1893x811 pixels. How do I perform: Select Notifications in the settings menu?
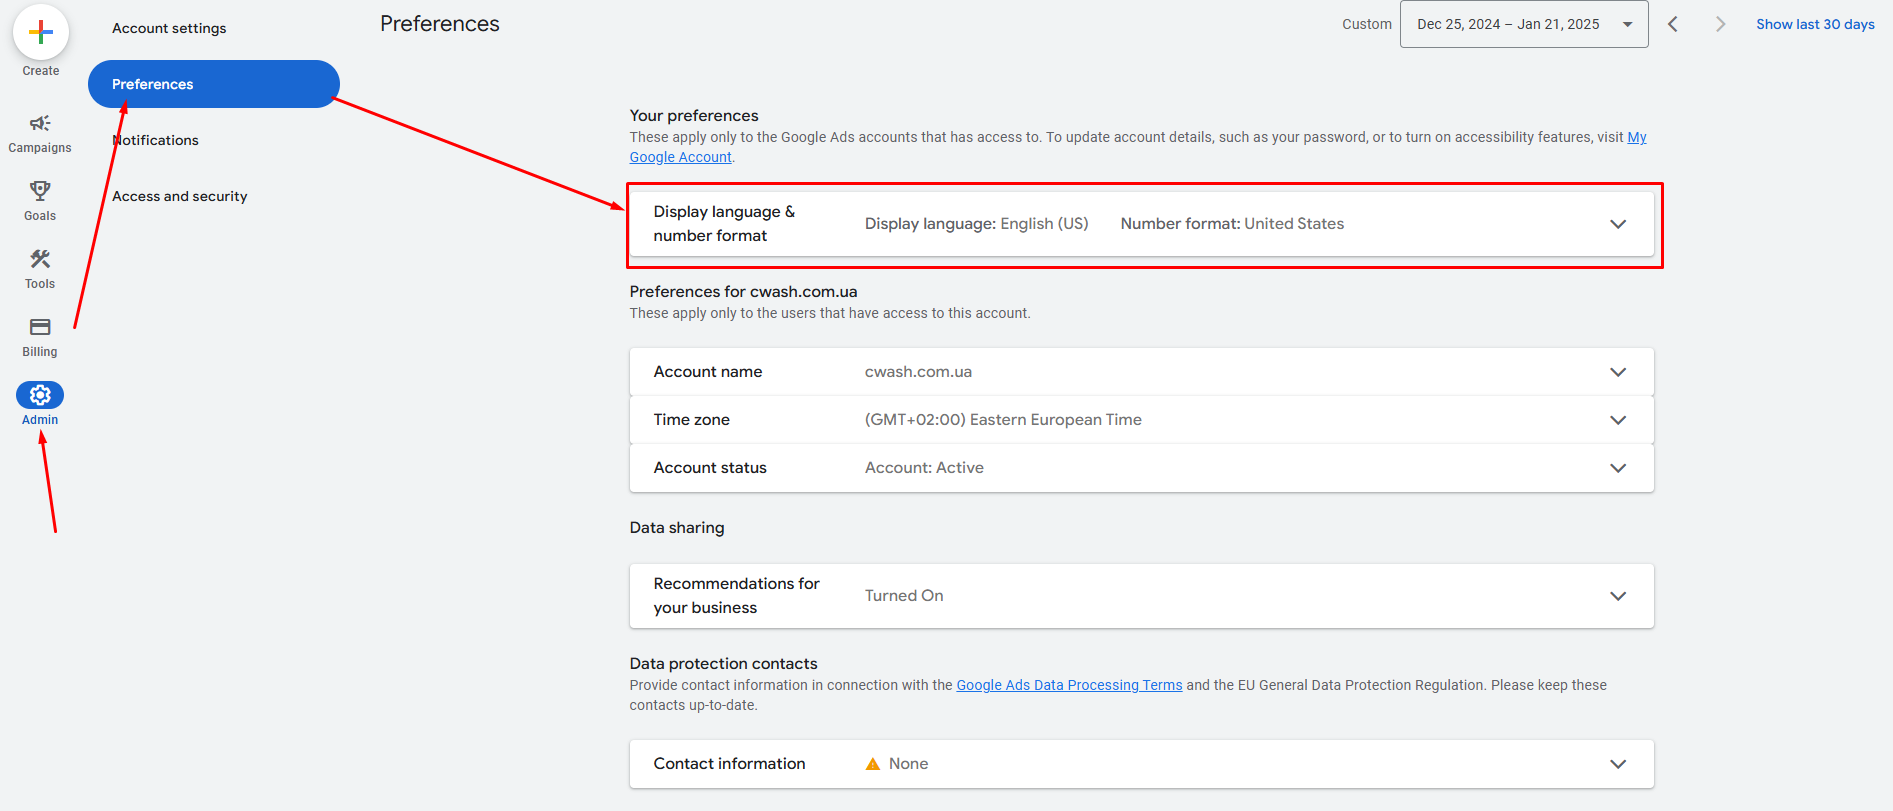(x=156, y=140)
